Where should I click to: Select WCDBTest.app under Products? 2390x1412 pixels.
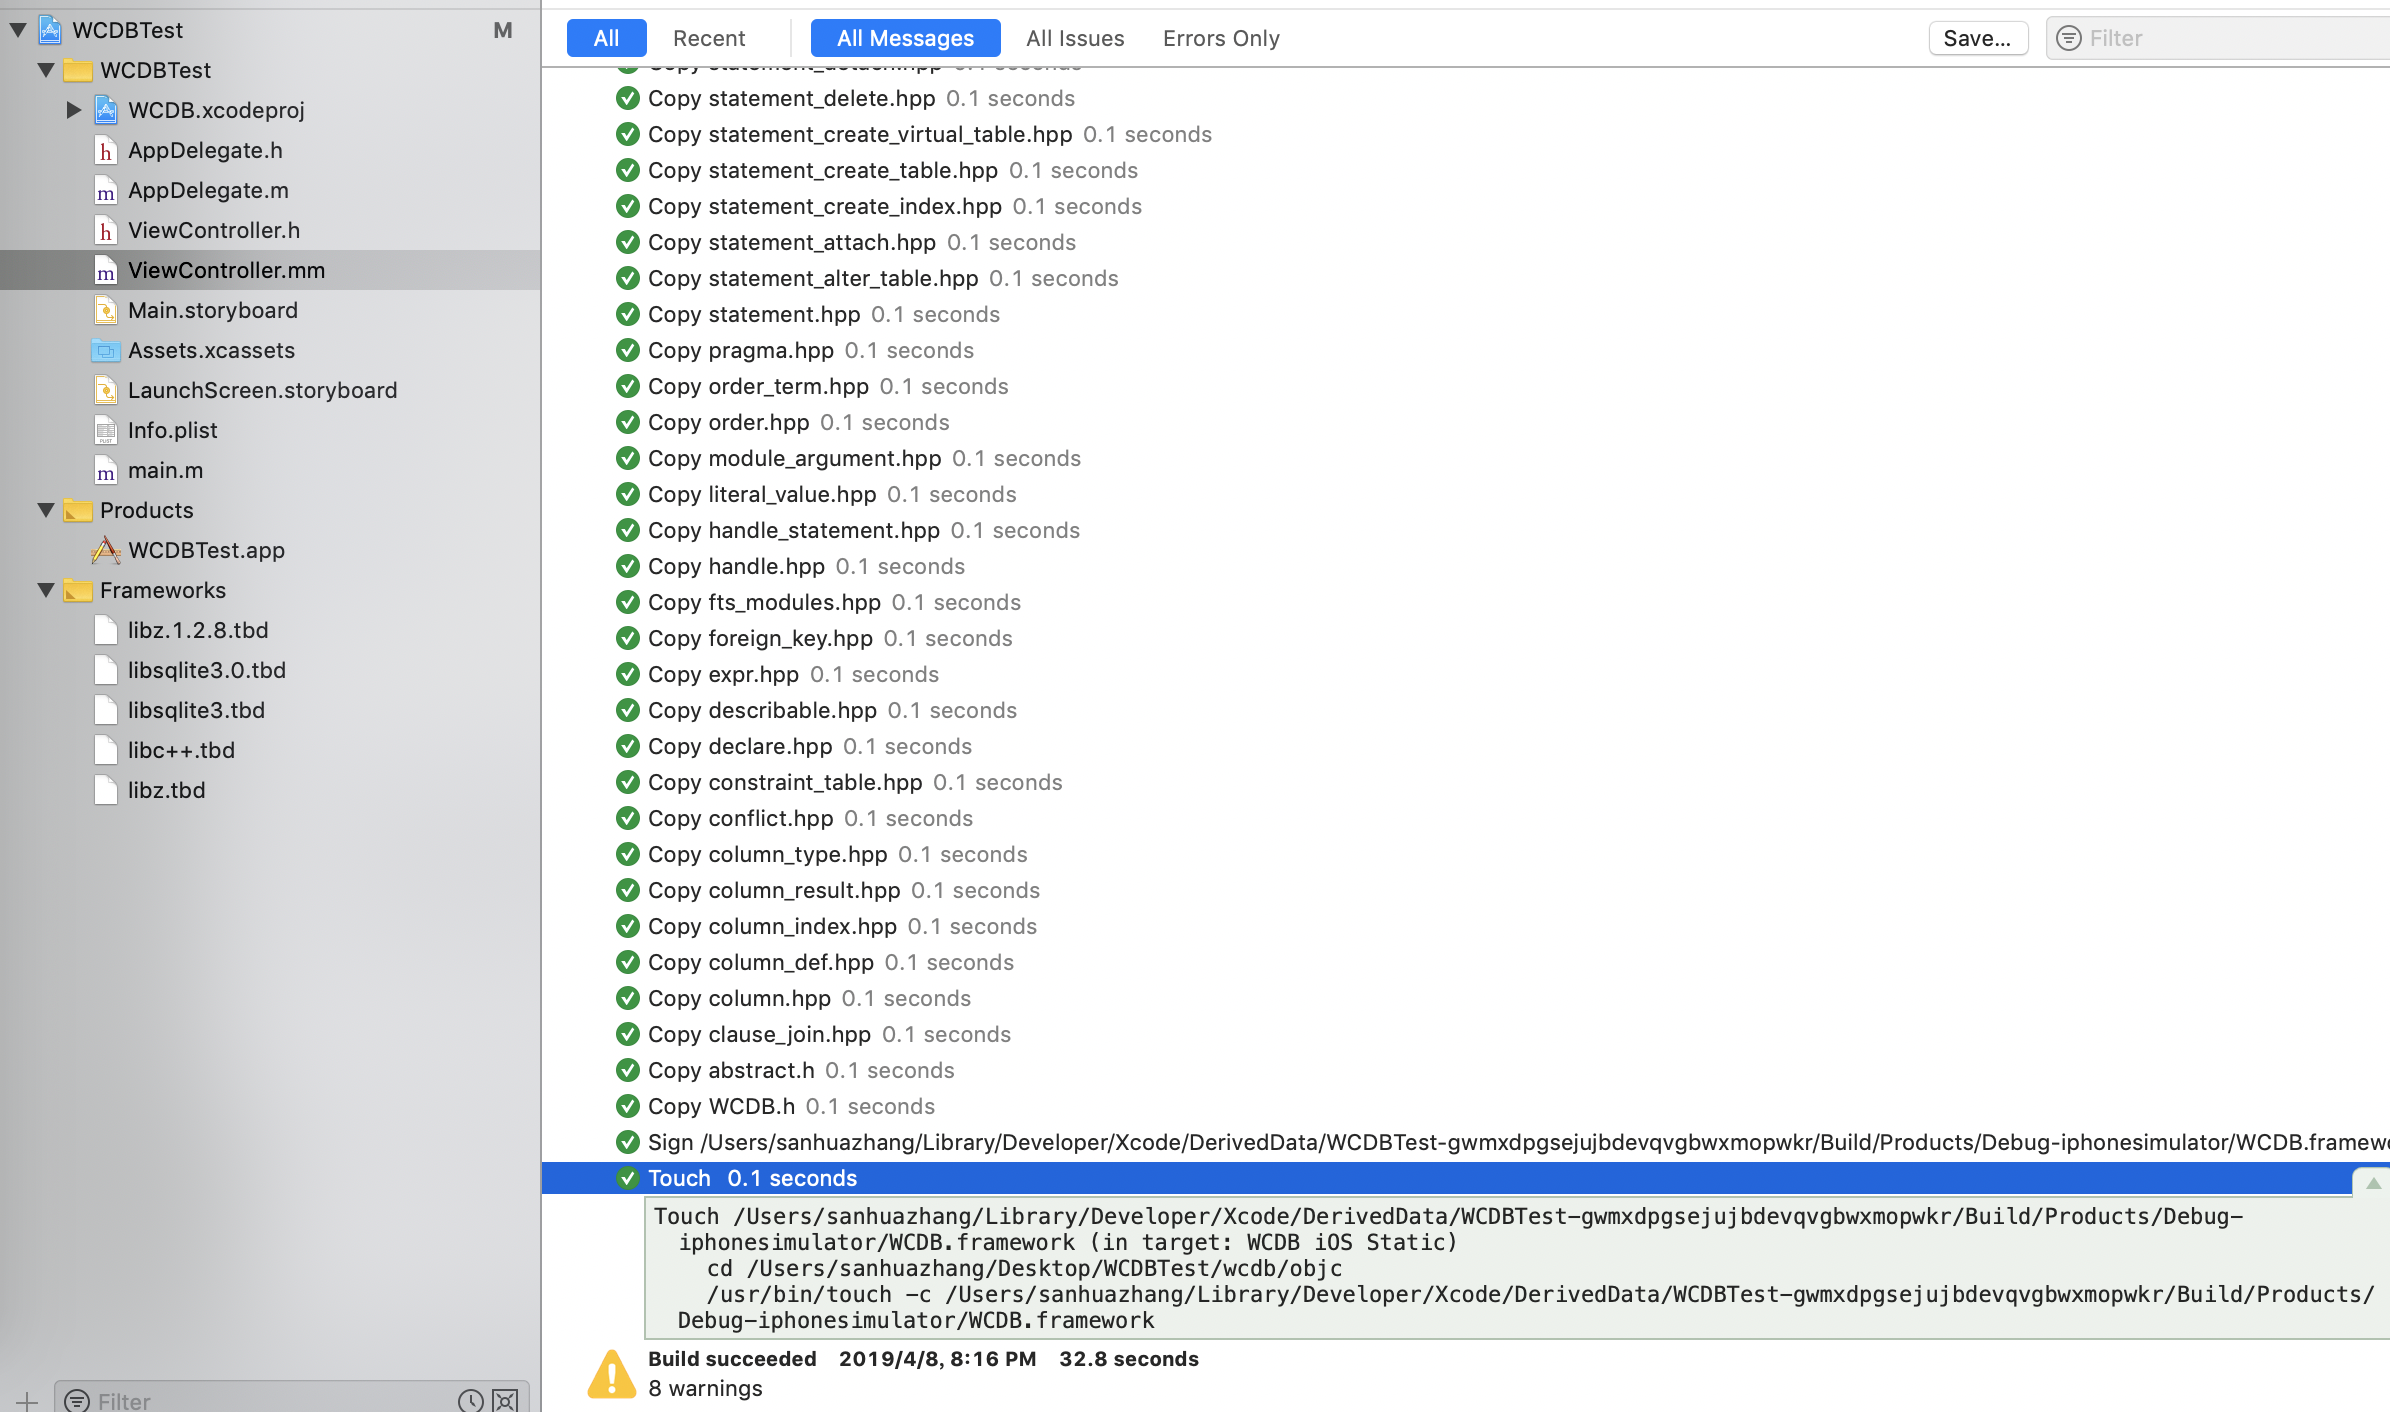(x=205, y=550)
